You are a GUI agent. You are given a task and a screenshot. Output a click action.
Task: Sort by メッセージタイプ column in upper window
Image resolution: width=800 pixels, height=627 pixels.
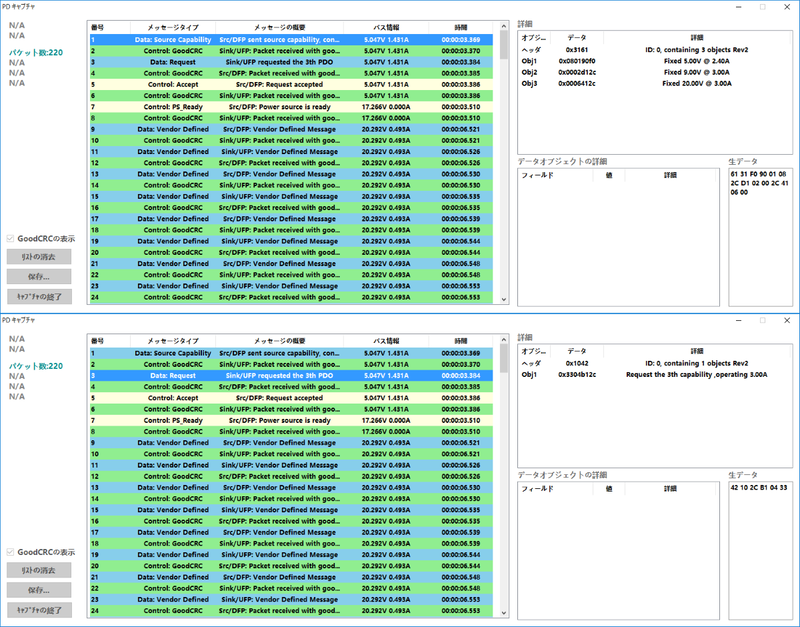pyautogui.click(x=173, y=28)
